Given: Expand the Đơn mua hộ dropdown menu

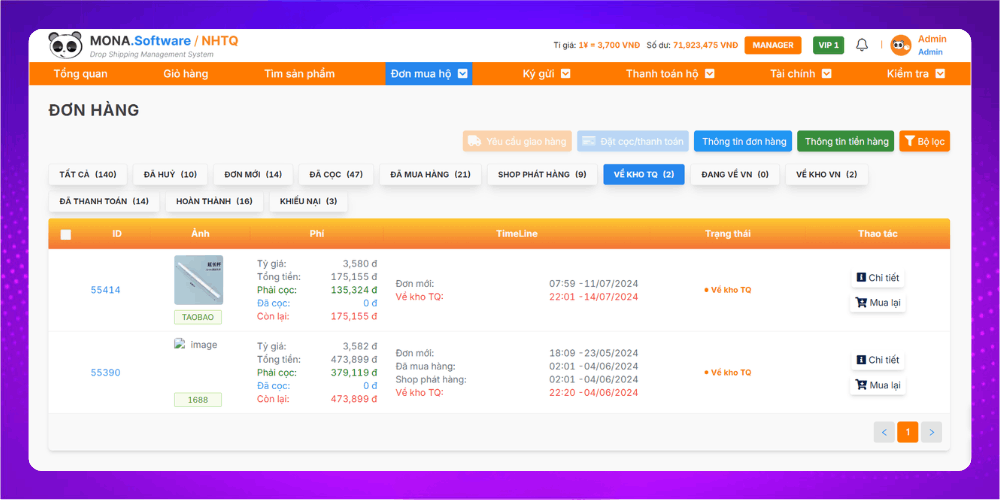Looking at the screenshot, I should pos(463,74).
